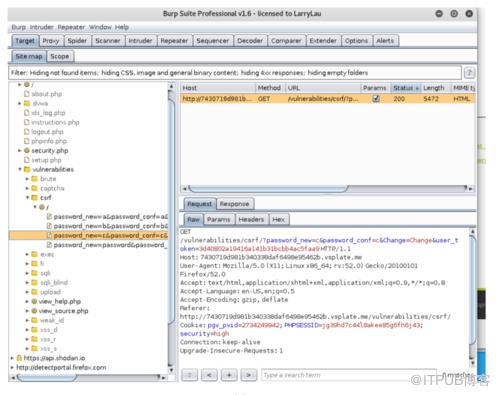Switch to the Repeater tool tab

(x=174, y=41)
